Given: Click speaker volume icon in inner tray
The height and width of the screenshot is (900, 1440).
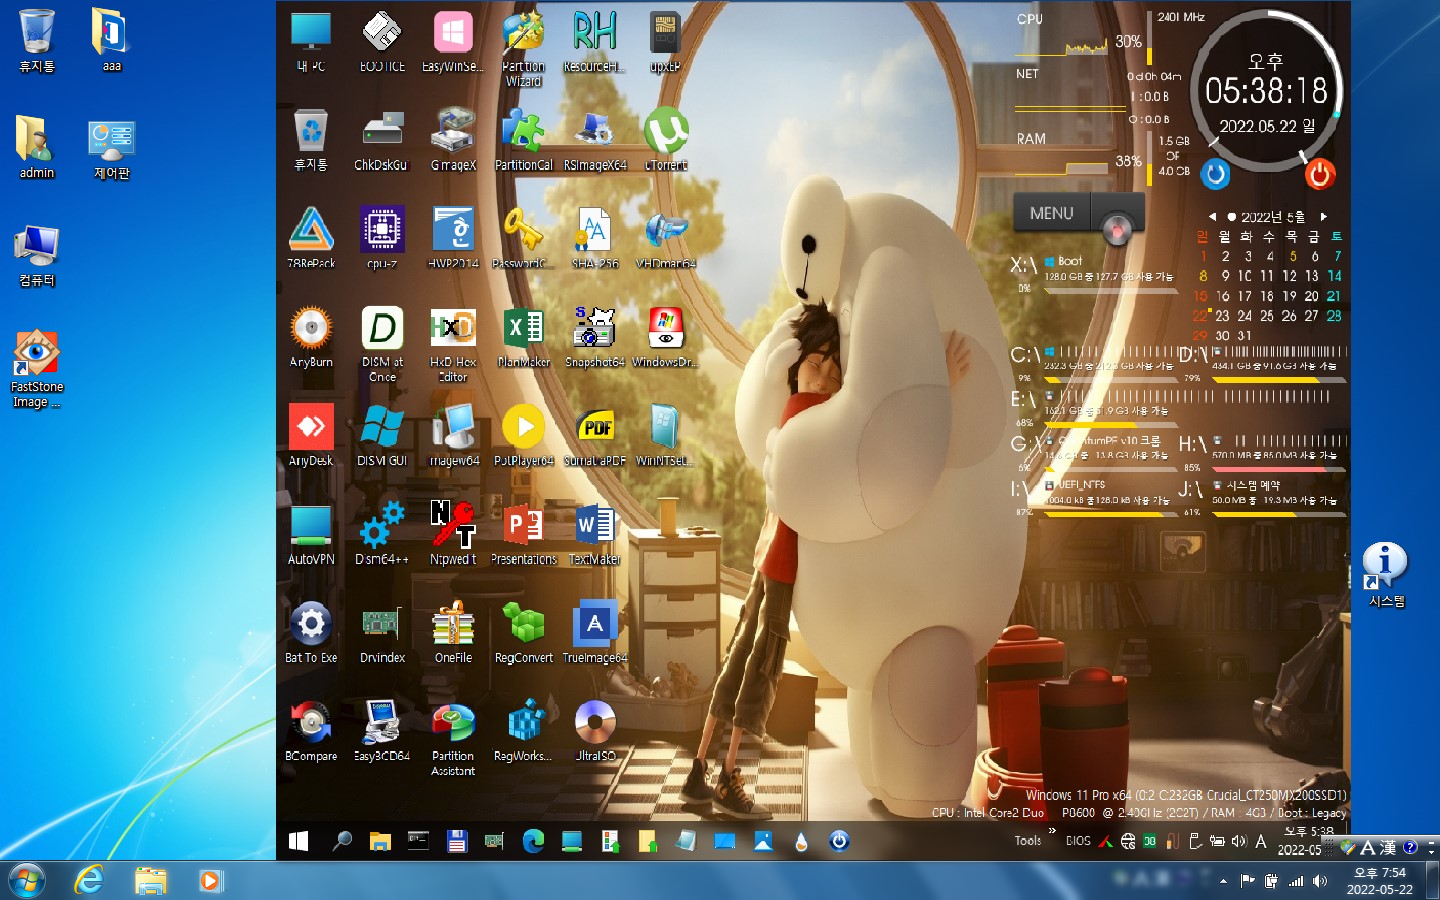Looking at the screenshot, I should tap(1239, 841).
